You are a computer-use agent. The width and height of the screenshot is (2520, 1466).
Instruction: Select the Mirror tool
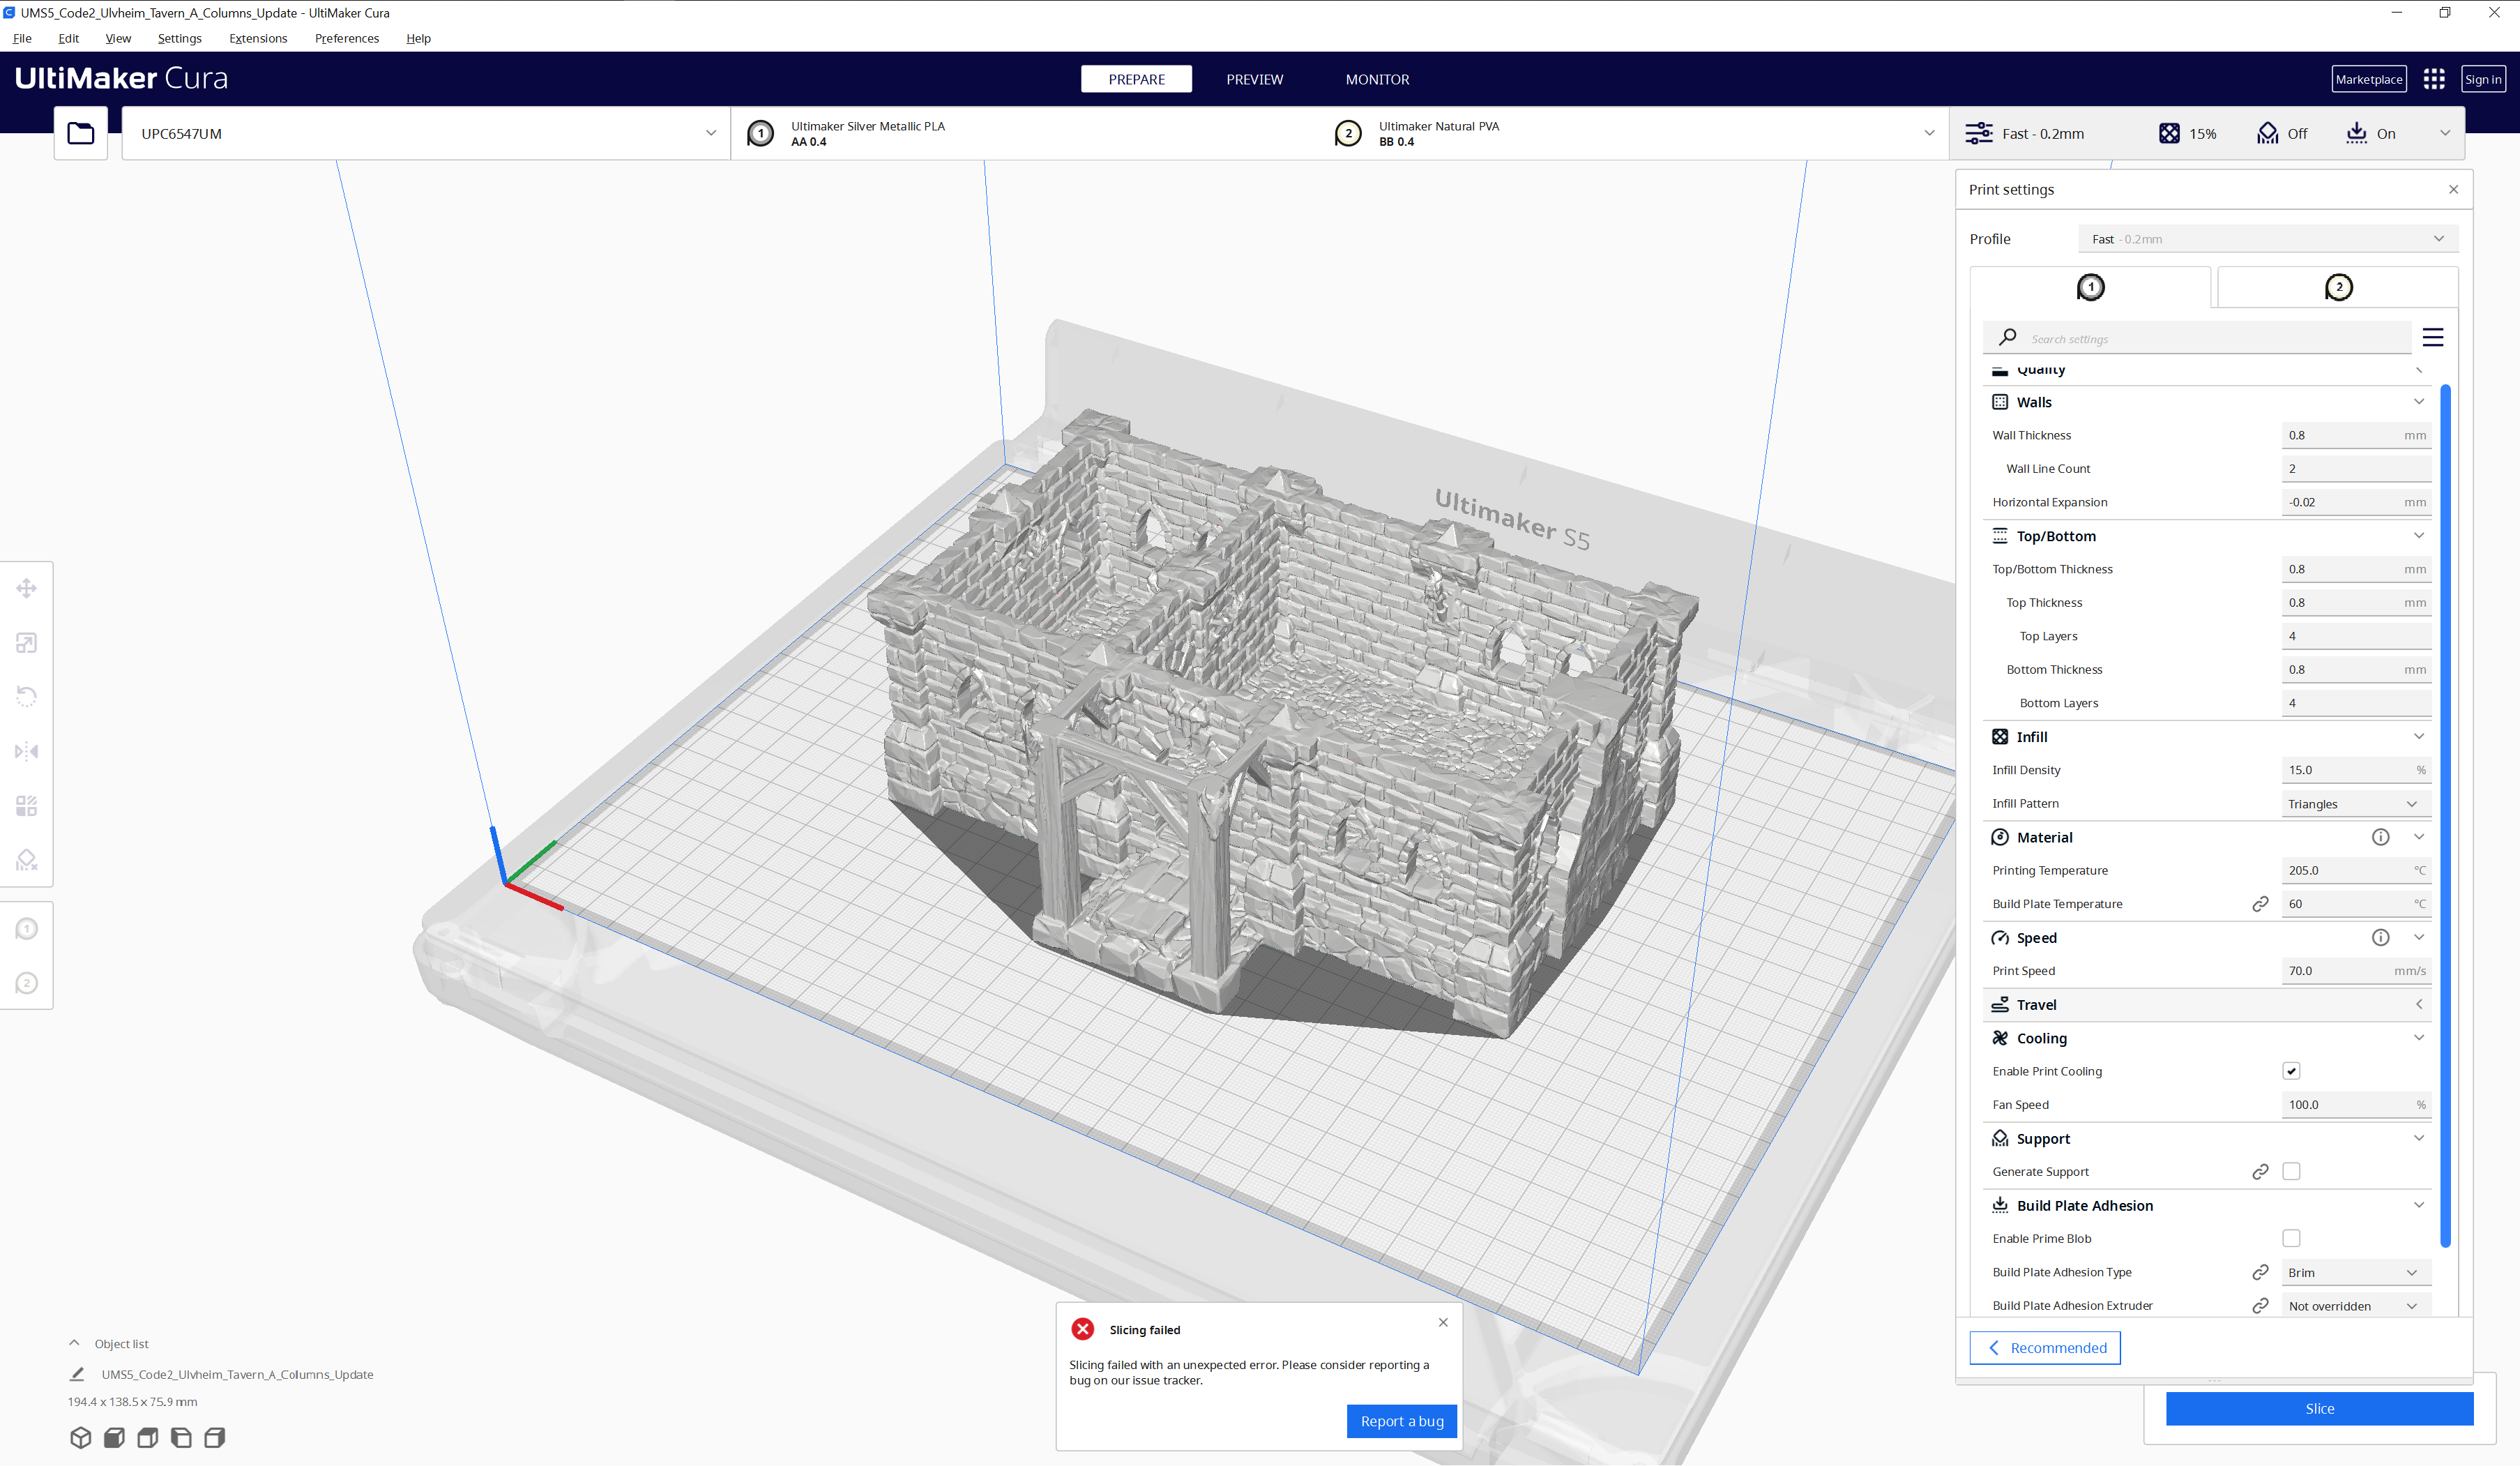(x=26, y=750)
